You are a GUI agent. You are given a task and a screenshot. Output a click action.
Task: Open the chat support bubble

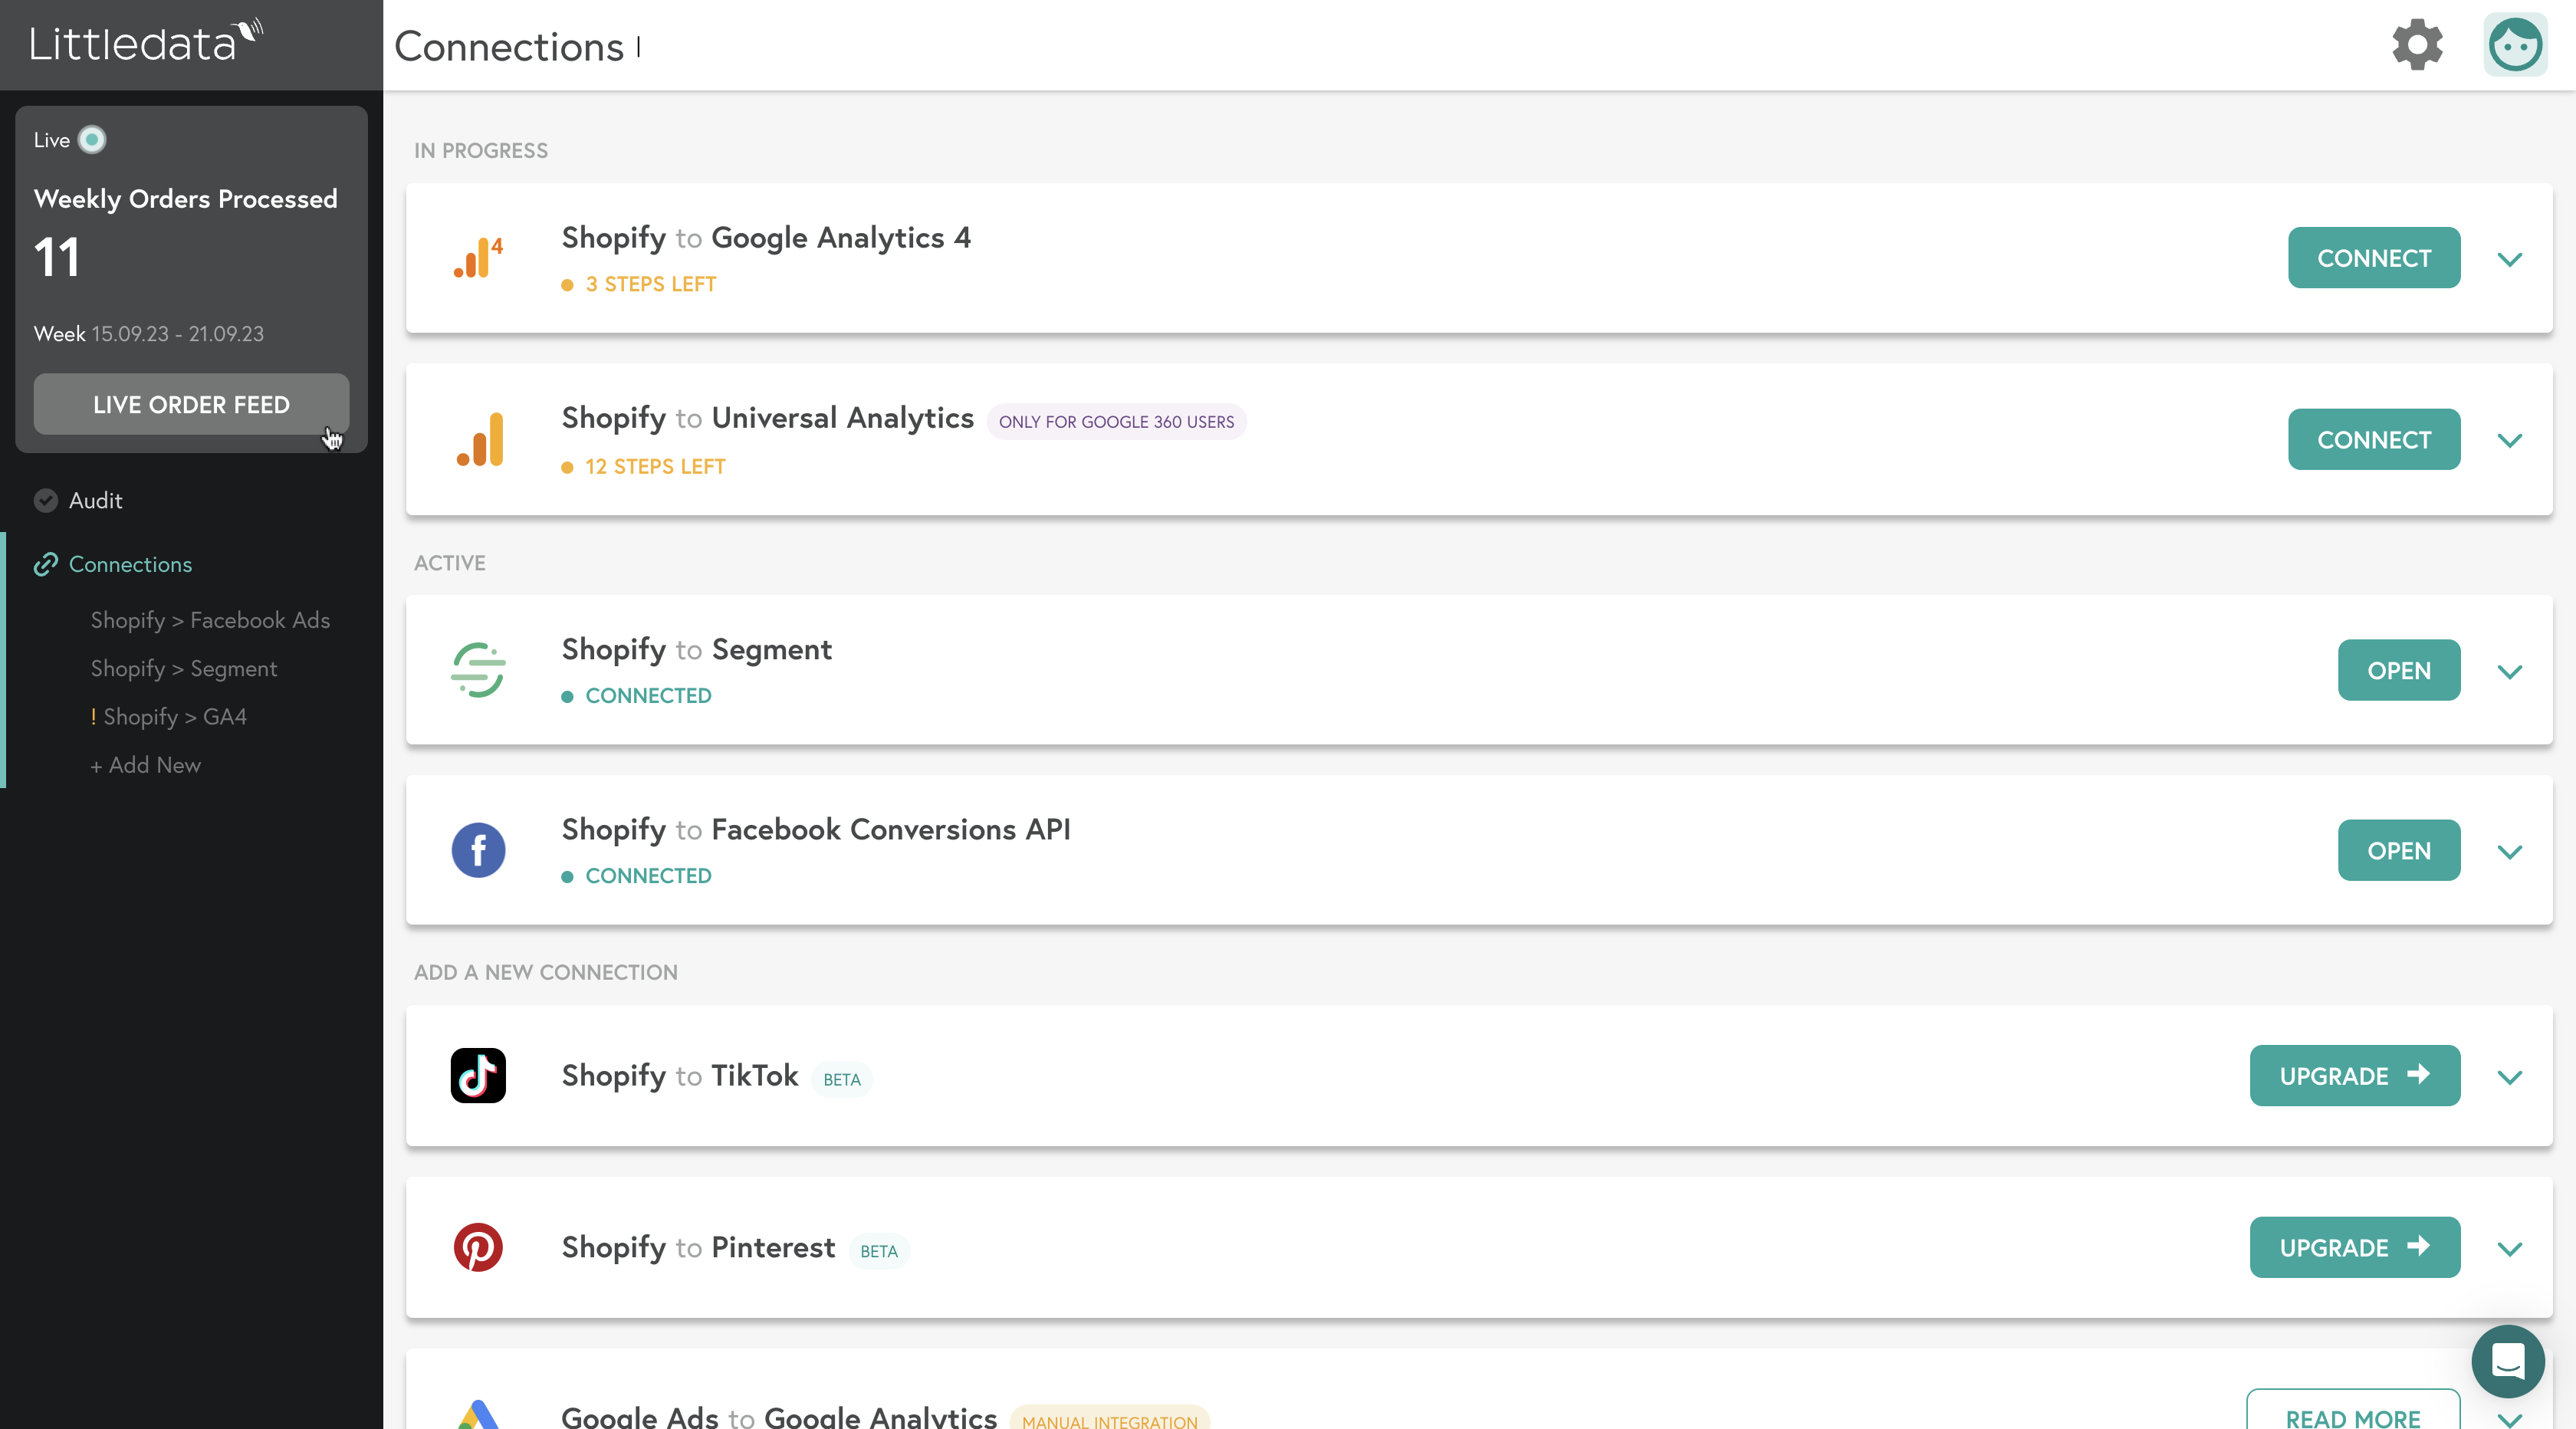(x=2508, y=1361)
